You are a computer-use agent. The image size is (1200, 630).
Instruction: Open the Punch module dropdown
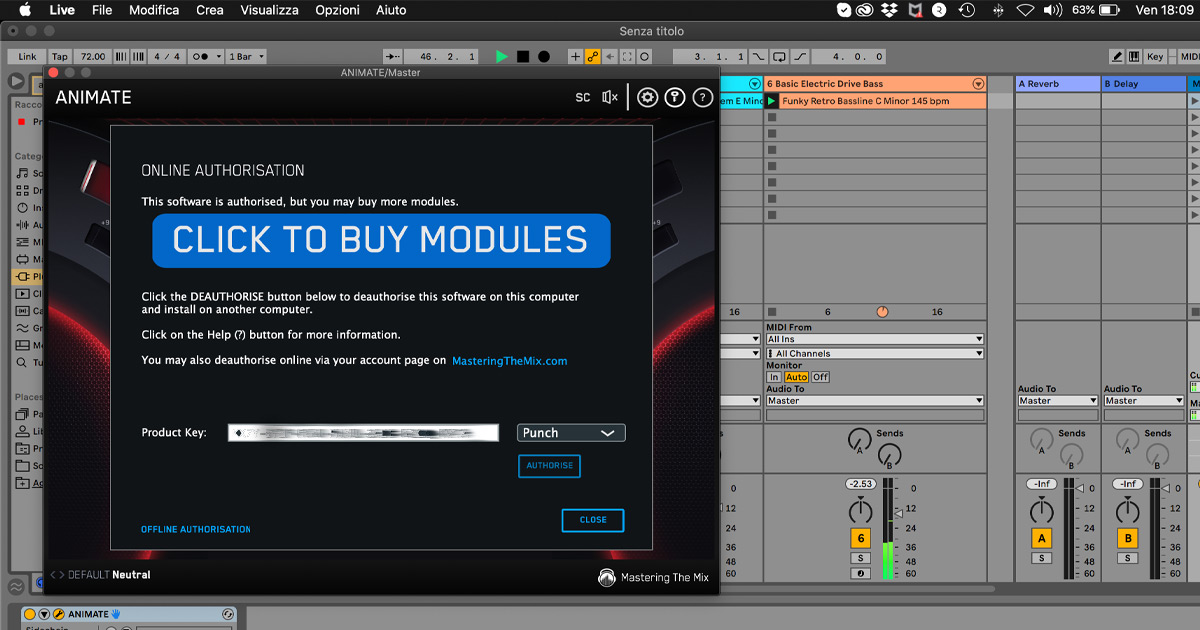click(571, 433)
